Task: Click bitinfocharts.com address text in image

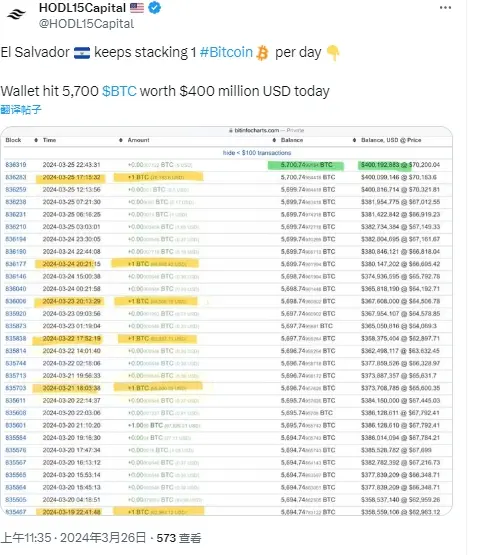Action: (257, 131)
